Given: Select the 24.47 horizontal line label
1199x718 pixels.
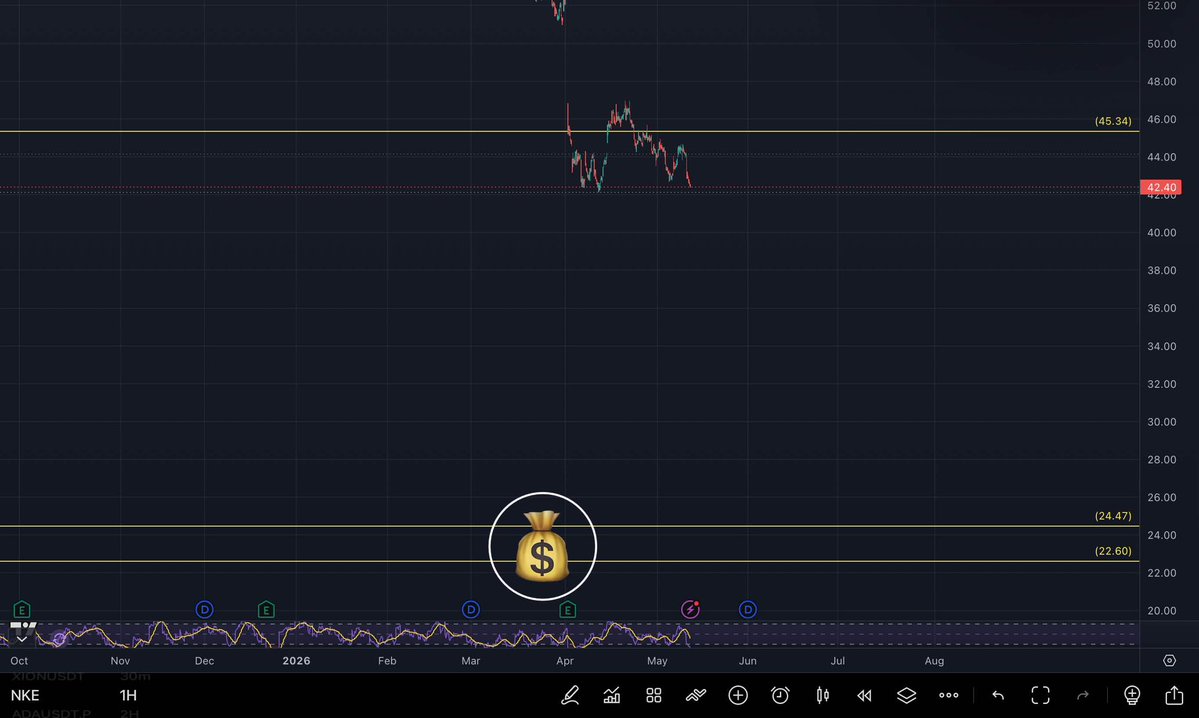Looking at the screenshot, I should point(1113,516).
